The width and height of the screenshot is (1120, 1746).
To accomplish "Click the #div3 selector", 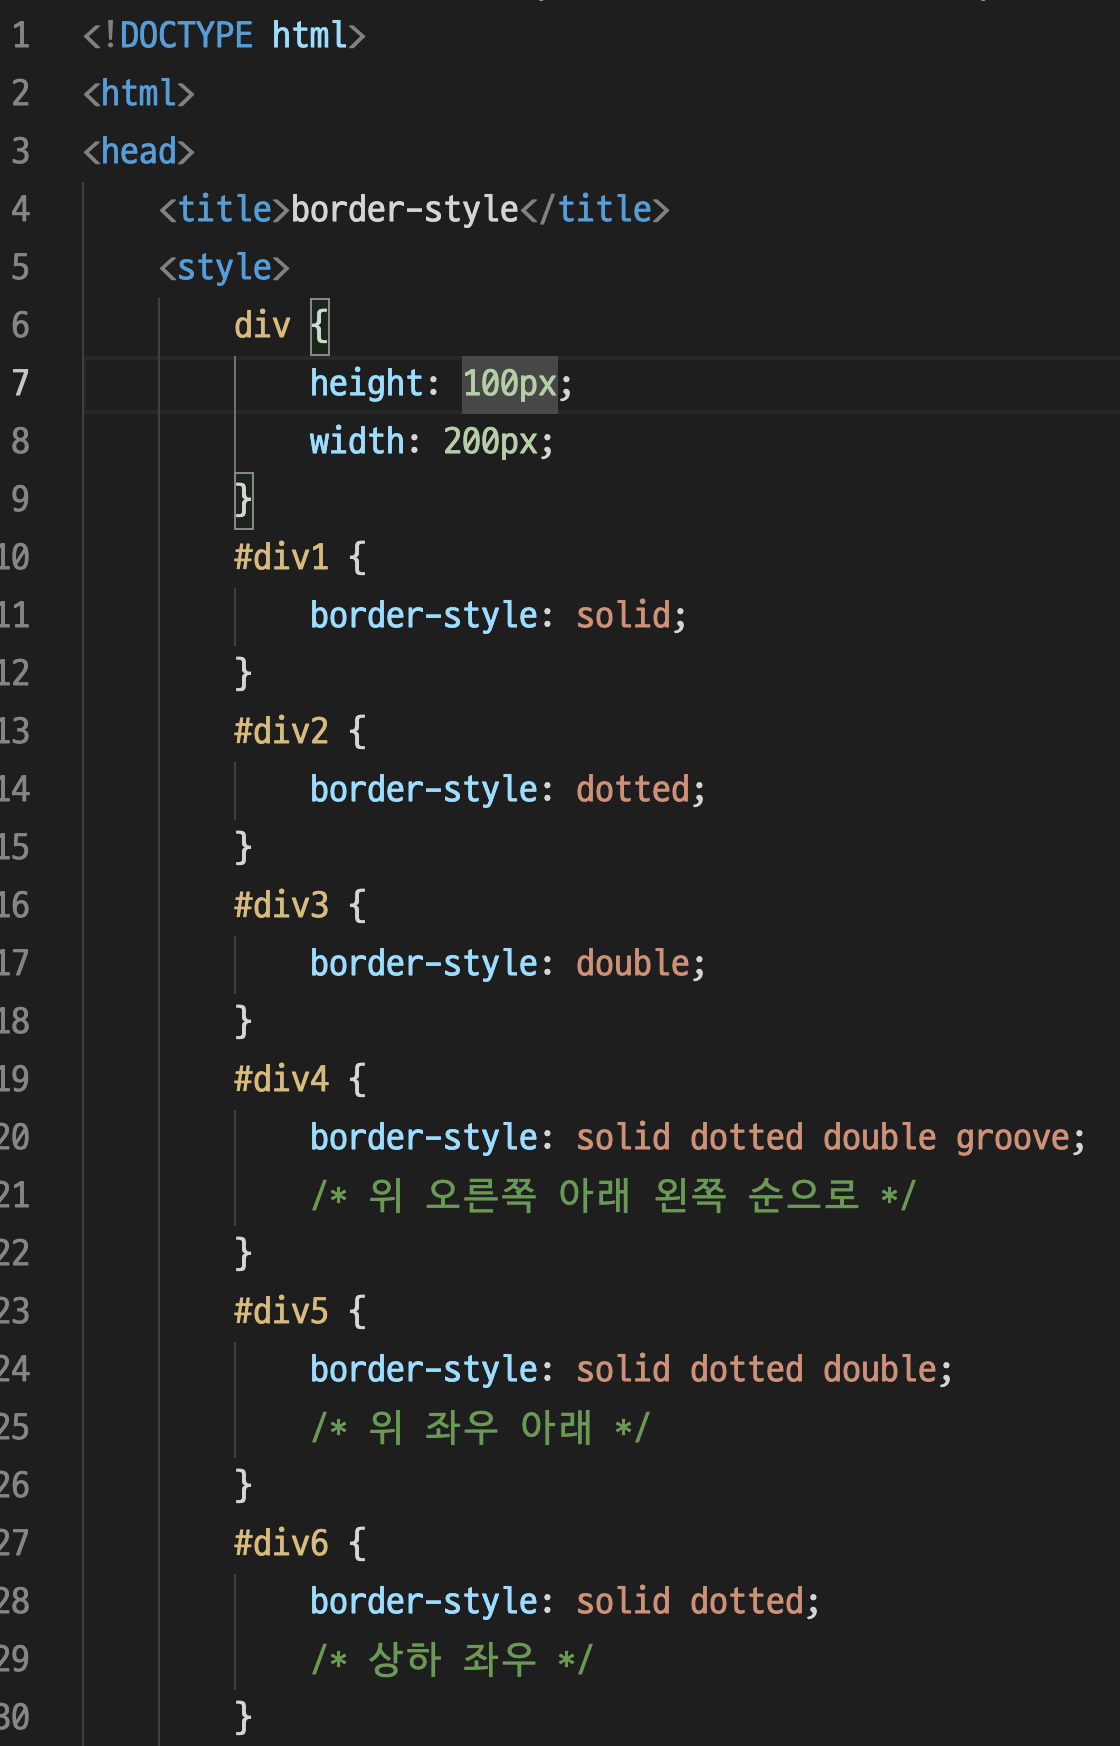I will (x=281, y=906).
